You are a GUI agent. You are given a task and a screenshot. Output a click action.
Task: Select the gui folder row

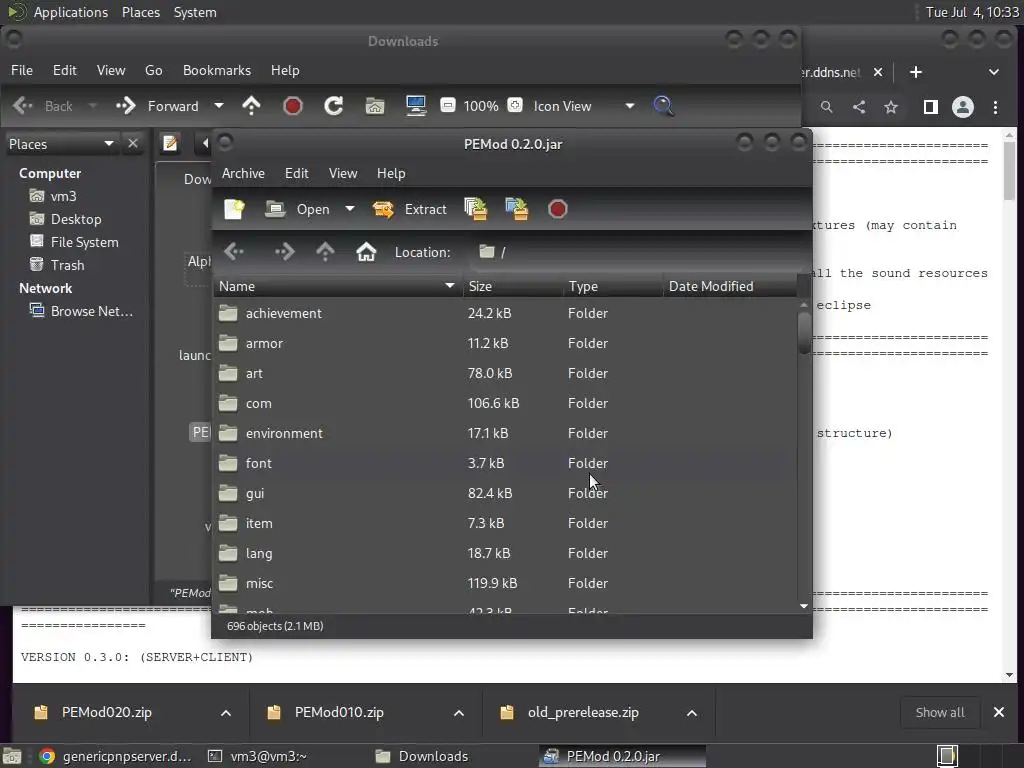pos(505,494)
